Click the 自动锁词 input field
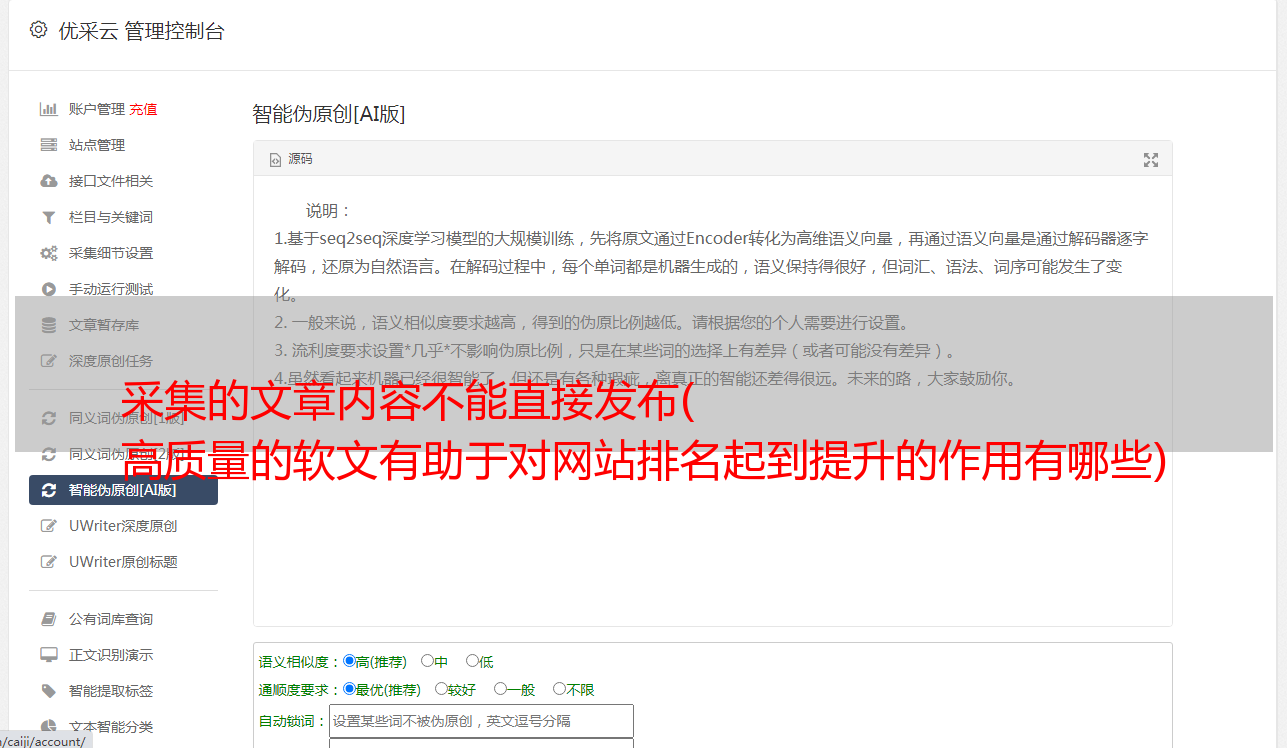This screenshot has height=748, width=1287. tap(481, 721)
